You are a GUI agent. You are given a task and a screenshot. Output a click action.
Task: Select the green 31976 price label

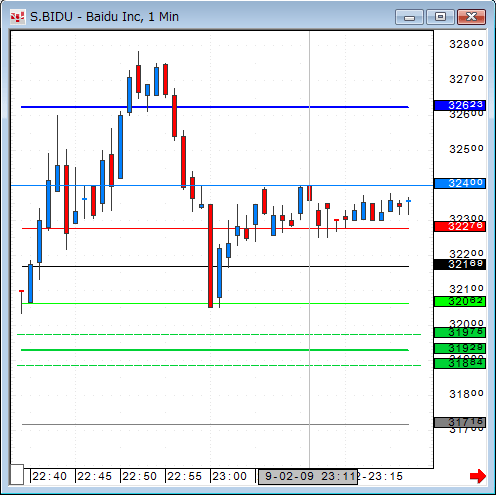click(460, 332)
